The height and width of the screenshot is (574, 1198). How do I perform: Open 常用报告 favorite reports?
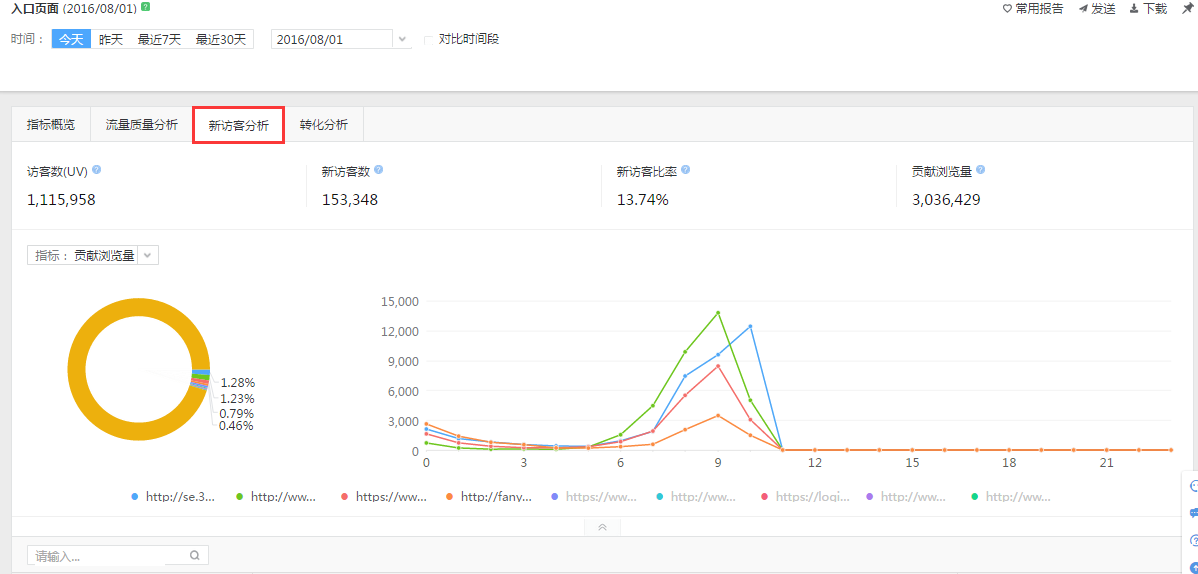[x=1033, y=8]
